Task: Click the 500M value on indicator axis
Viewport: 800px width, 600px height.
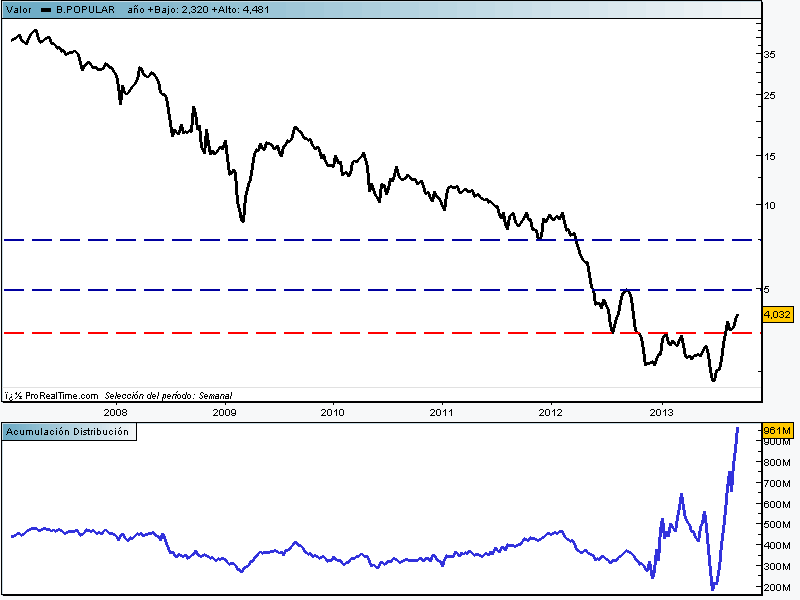Action: 778,525
